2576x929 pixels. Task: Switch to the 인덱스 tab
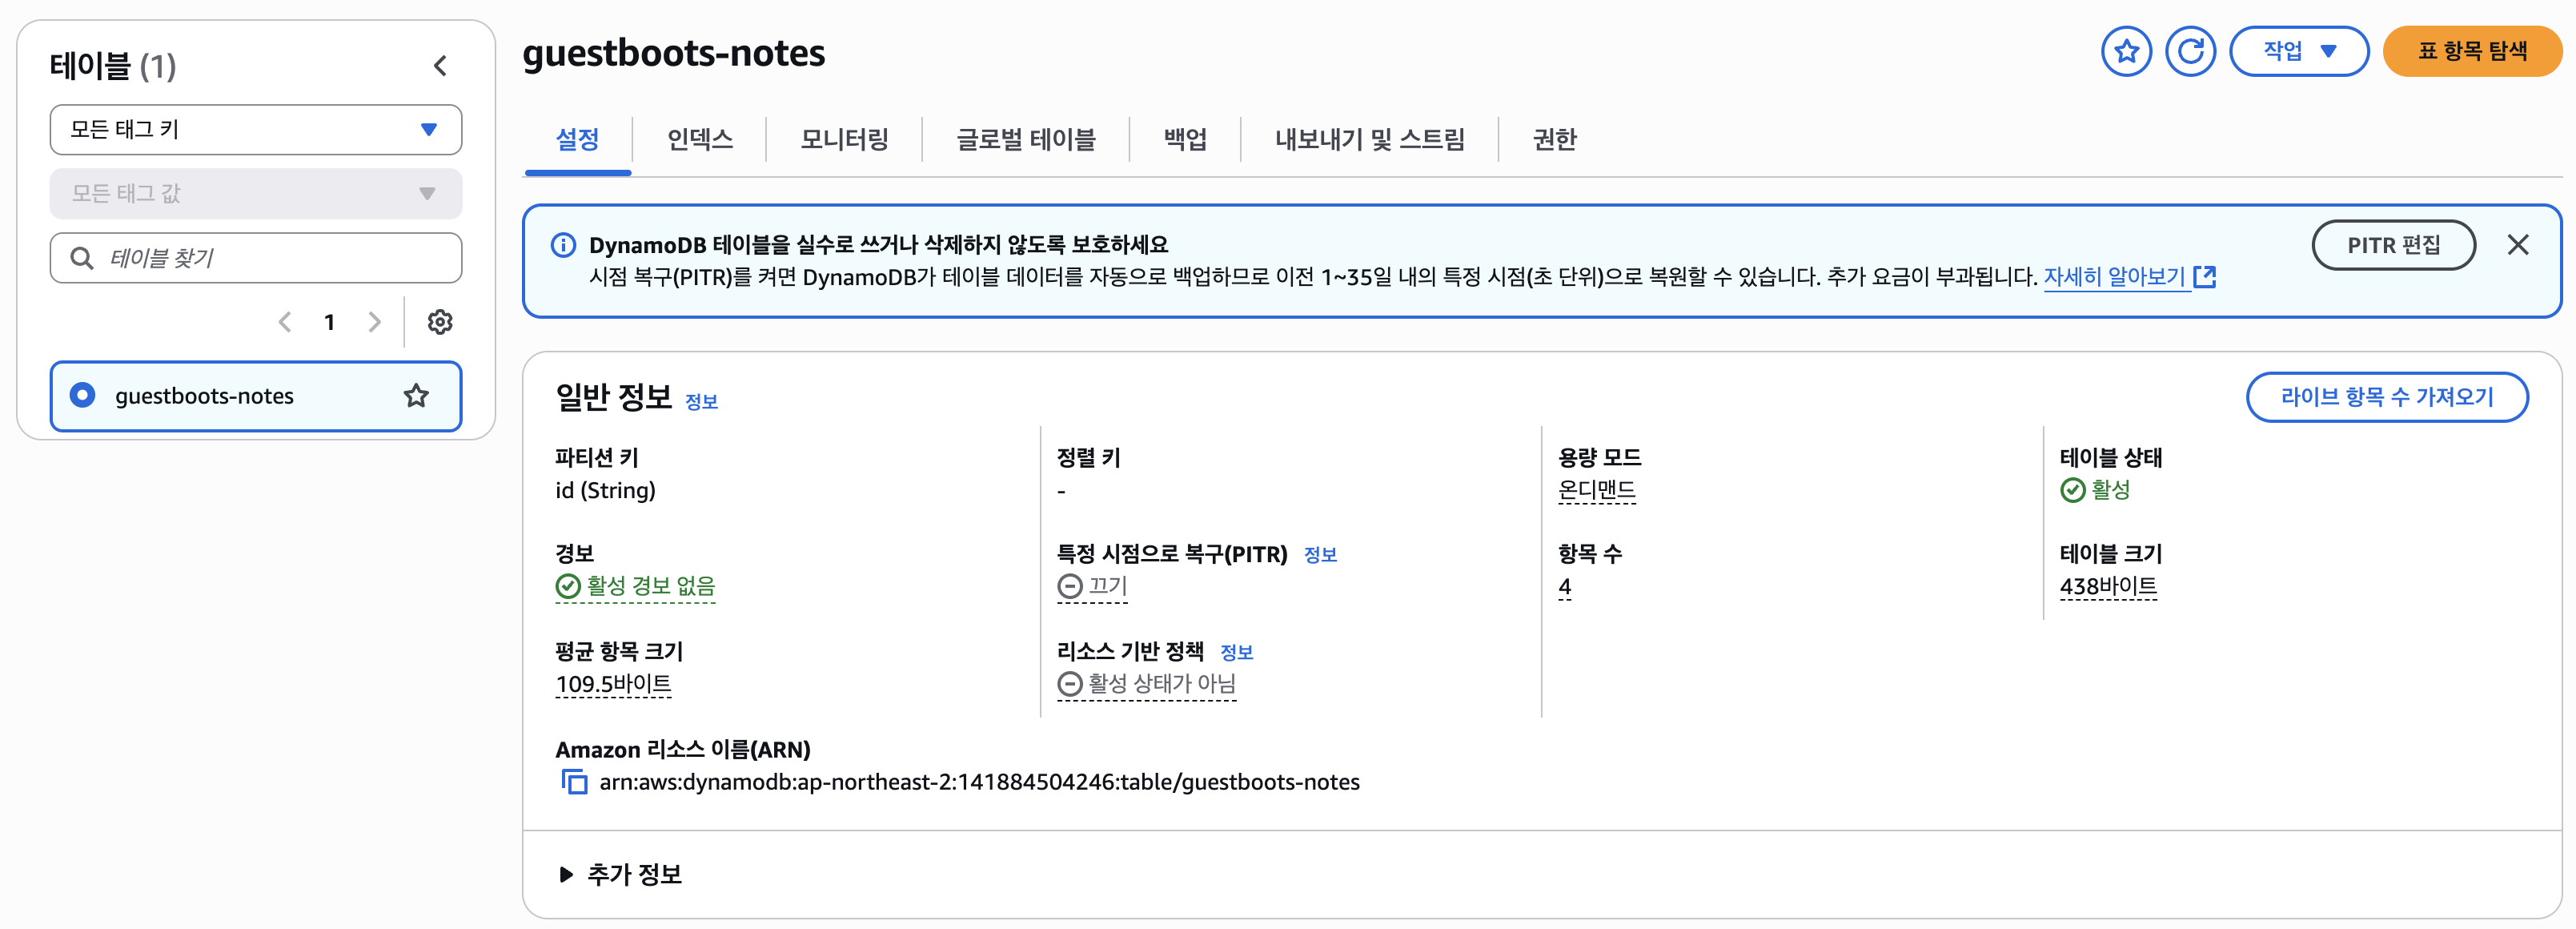point(700,139)
